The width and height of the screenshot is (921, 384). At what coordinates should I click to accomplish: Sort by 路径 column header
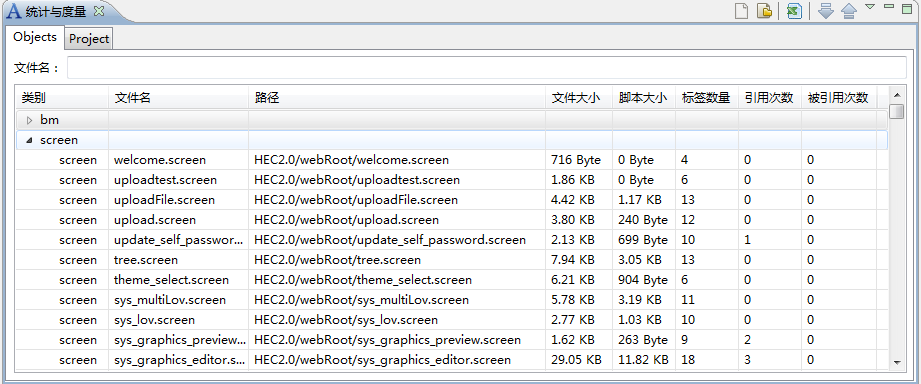[x=396, y=97]
